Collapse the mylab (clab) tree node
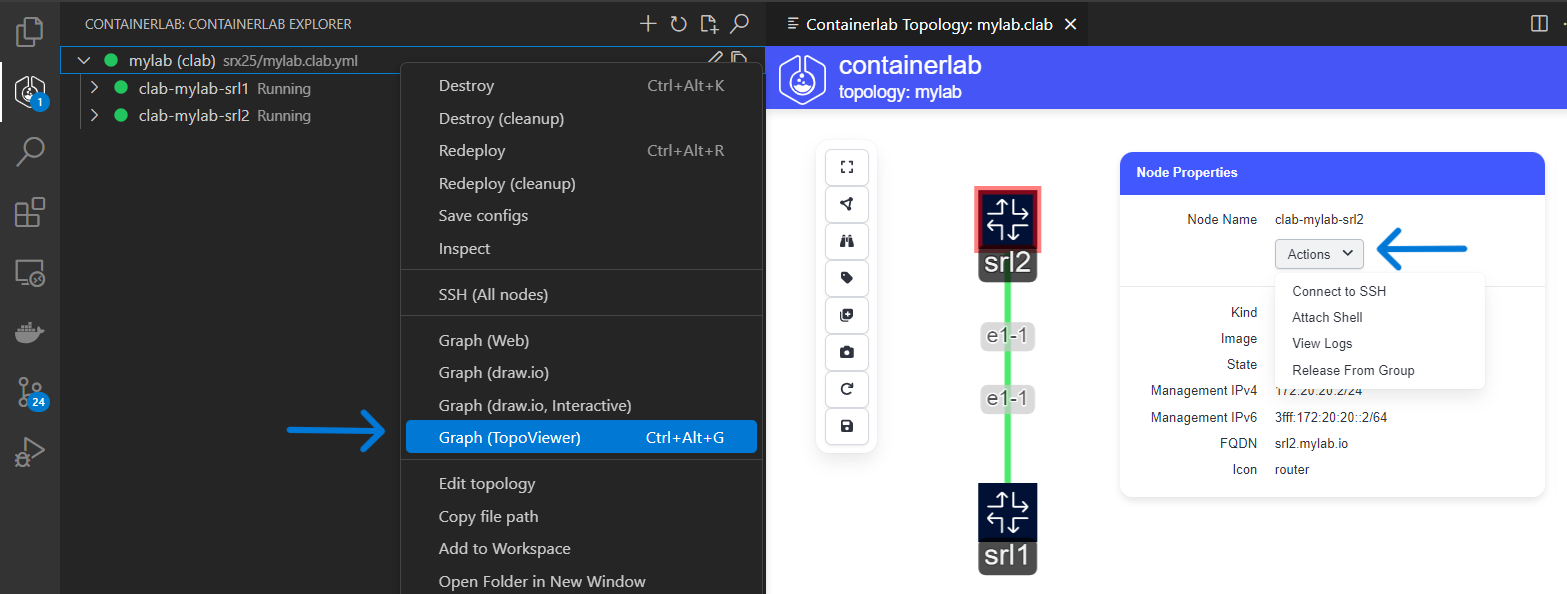The image size is (1567, 594). point(84,61)
